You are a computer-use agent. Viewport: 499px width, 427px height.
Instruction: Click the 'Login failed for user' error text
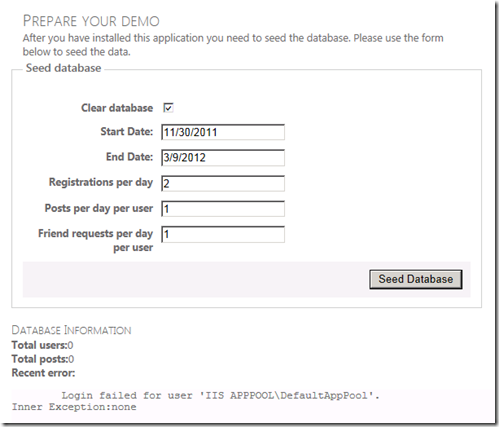click(221, 396)
